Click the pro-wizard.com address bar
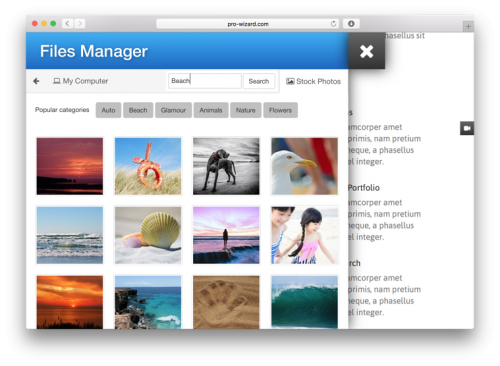500x366 pixels. coord(248,24)
